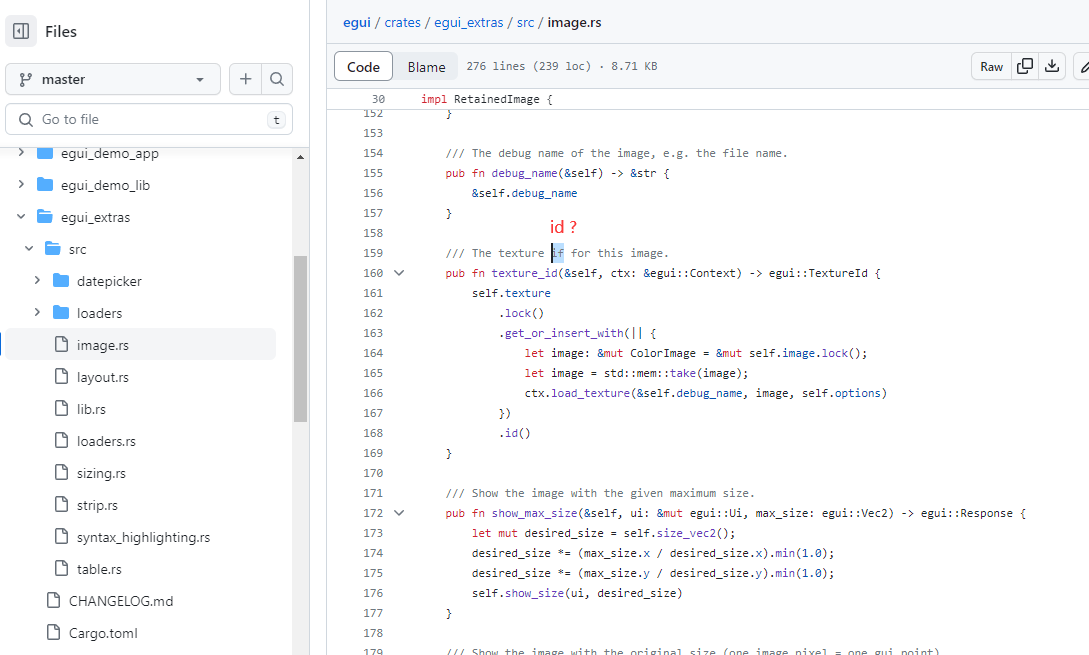Select the Code tab
1089x655 pixels.
(363, 66)
